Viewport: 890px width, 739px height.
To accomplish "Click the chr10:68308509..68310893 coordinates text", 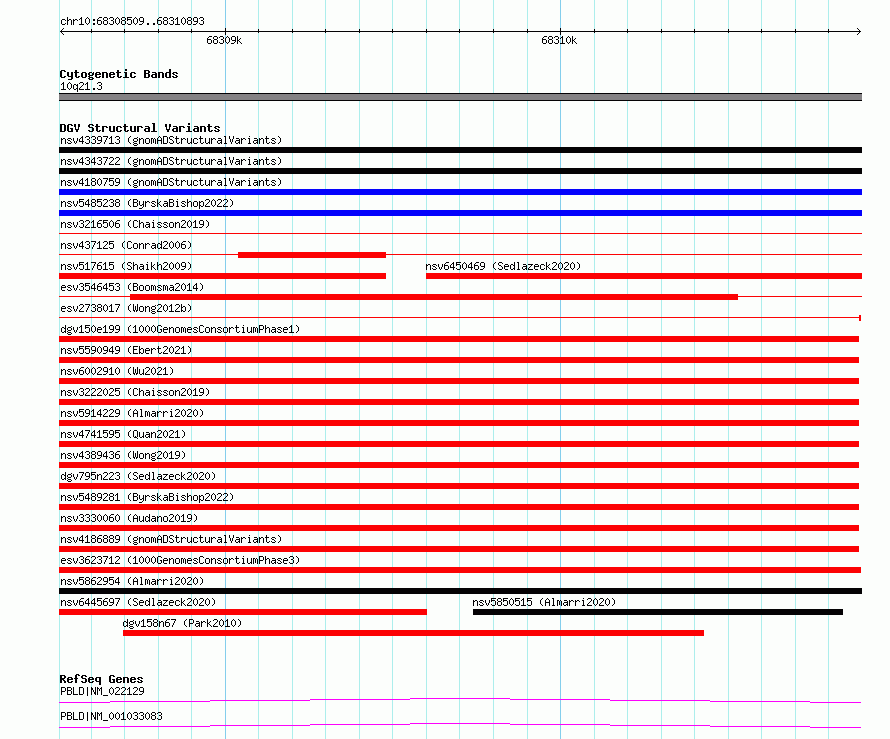I will tap(132, 21).
